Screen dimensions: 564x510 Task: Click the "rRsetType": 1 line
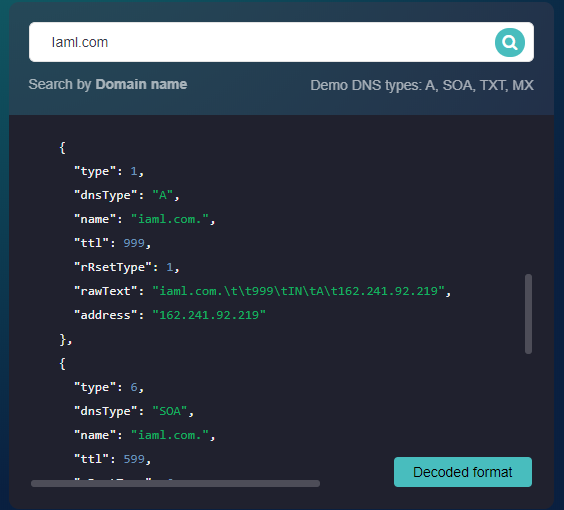click(127, 267)
